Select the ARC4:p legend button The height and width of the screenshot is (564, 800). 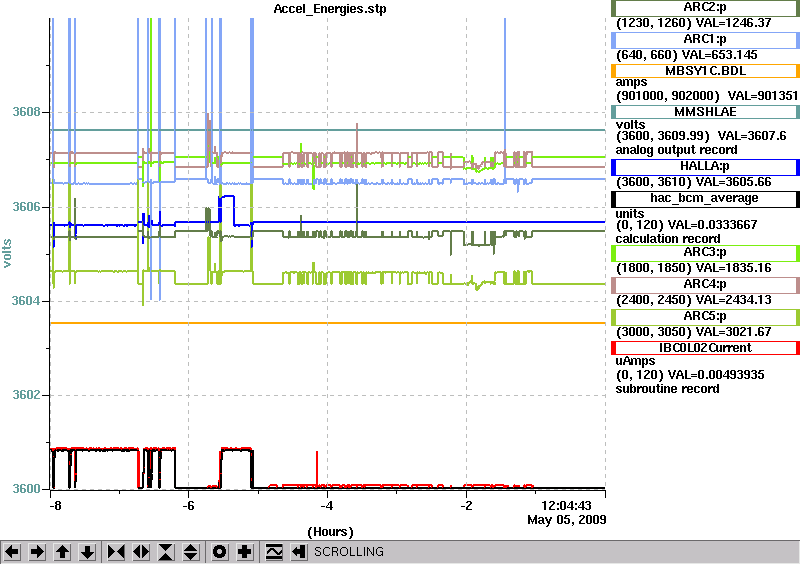(706, 285)
